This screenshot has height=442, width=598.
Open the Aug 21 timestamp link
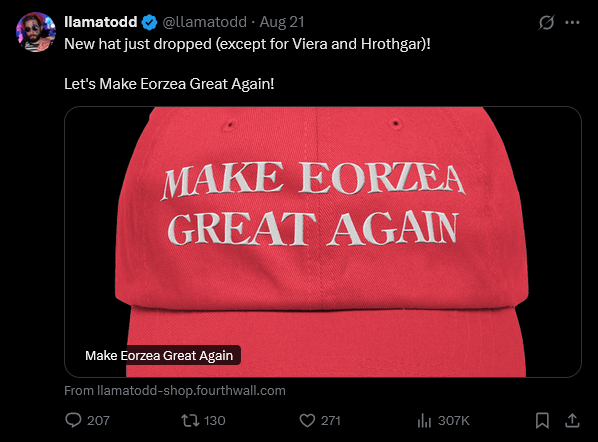point(282,22)
